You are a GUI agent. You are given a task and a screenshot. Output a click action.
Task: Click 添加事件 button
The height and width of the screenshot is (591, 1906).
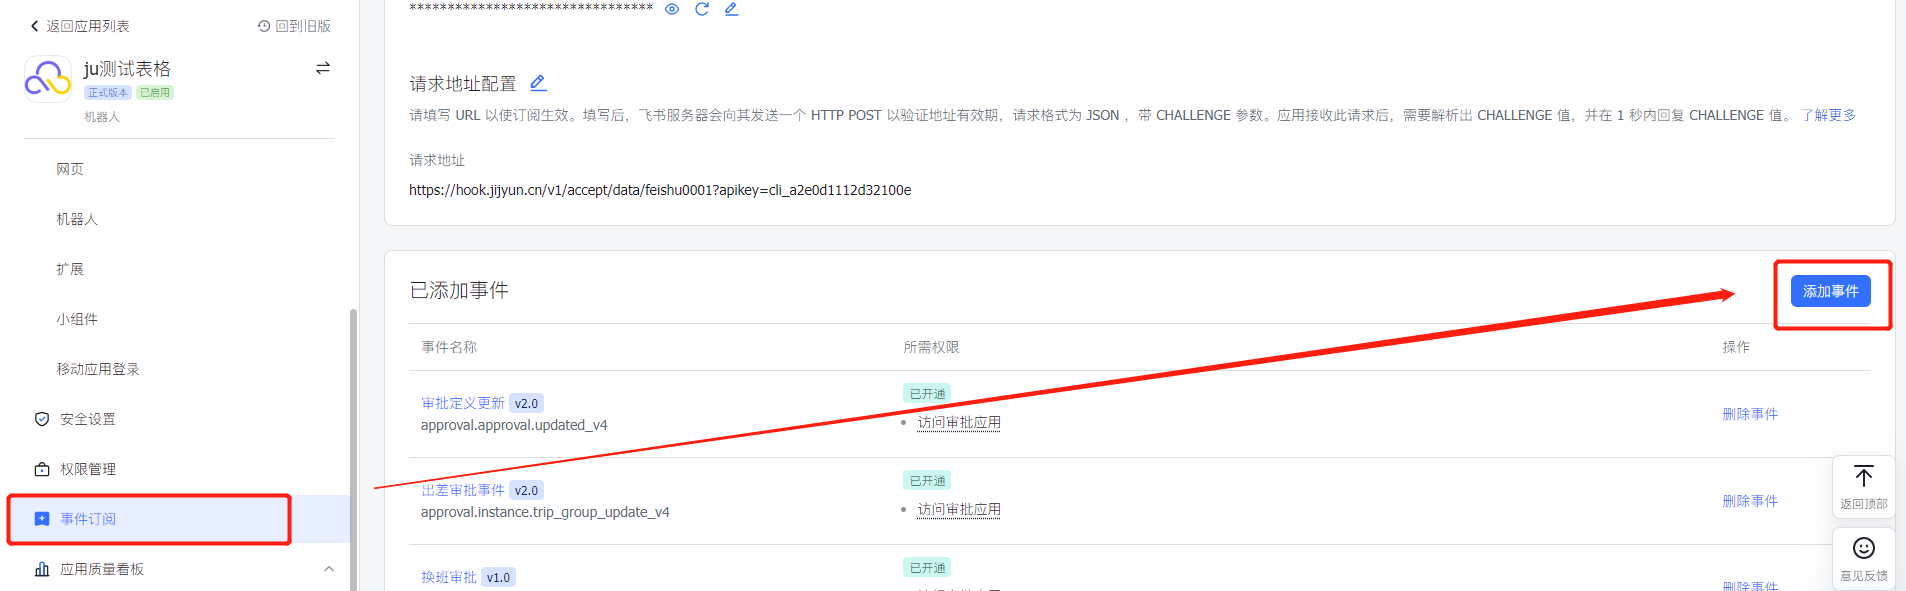pos(1830,291)
